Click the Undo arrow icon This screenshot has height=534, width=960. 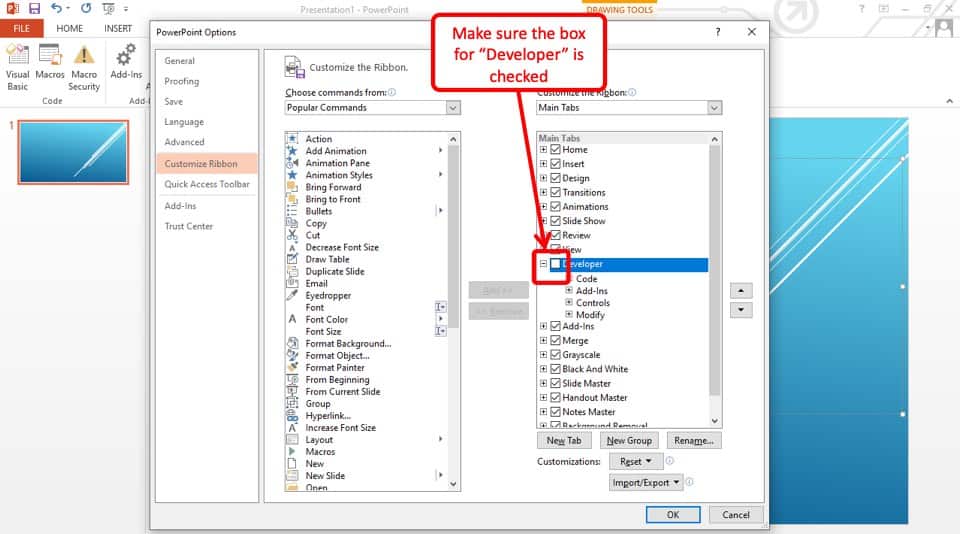56,9
